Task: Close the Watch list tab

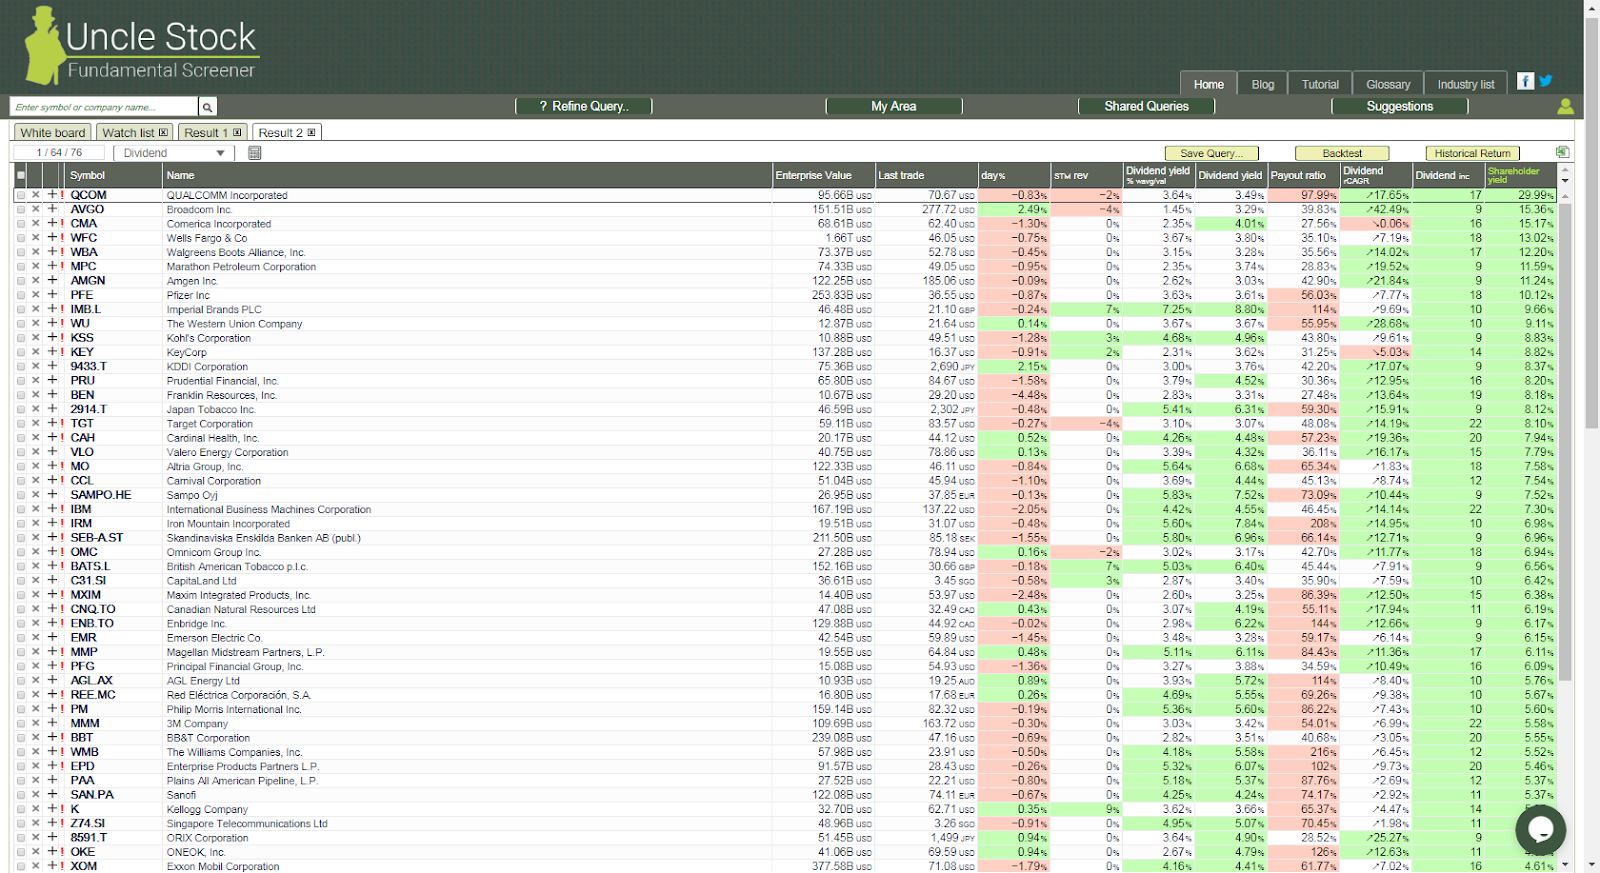Action: (163, 132)
